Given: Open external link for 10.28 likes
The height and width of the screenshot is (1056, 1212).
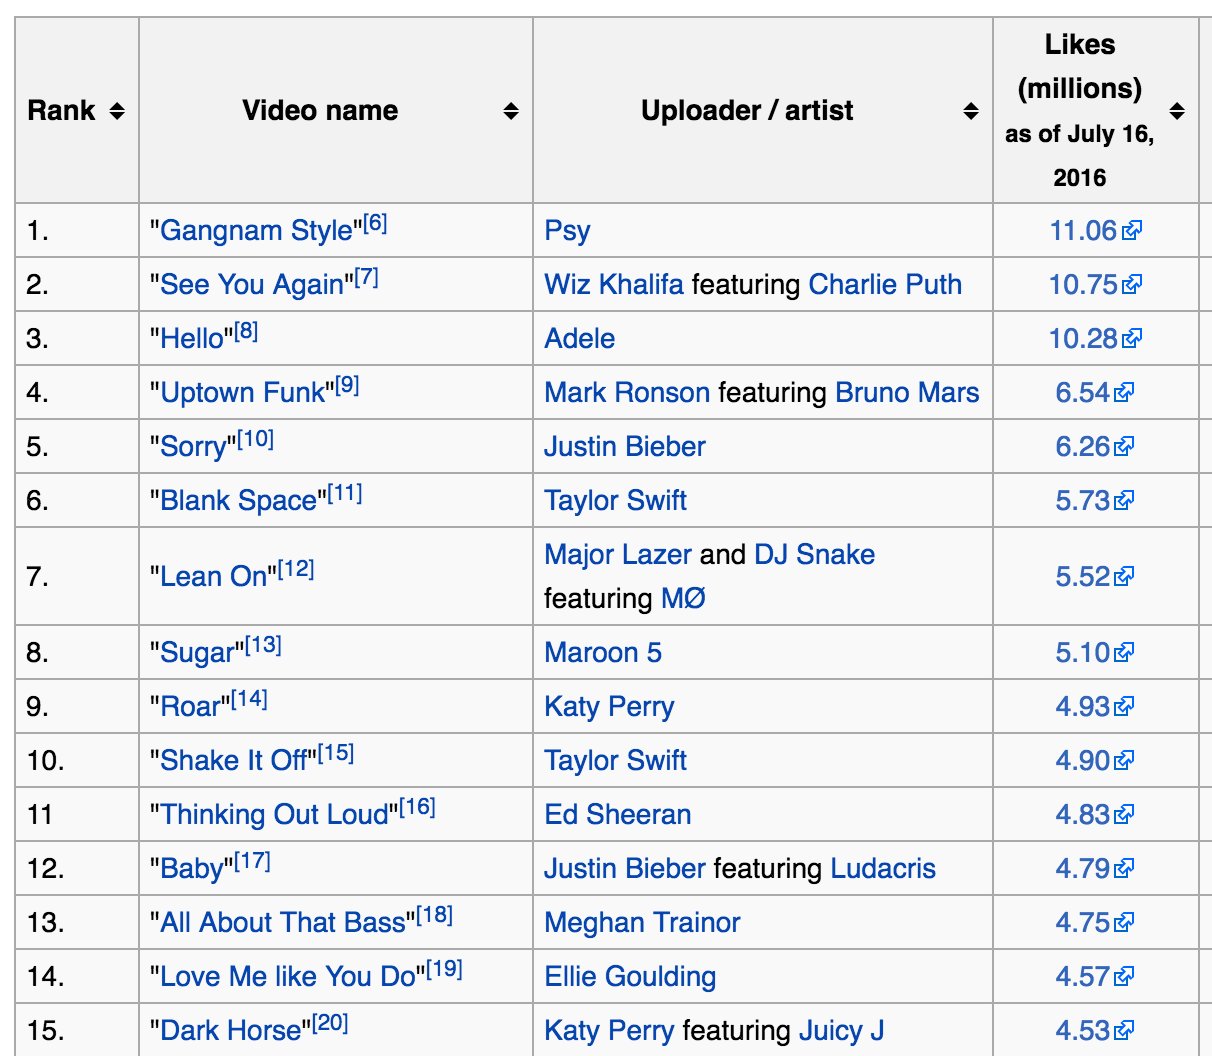Looking at the screenshot, I should tap(1095, 339).
